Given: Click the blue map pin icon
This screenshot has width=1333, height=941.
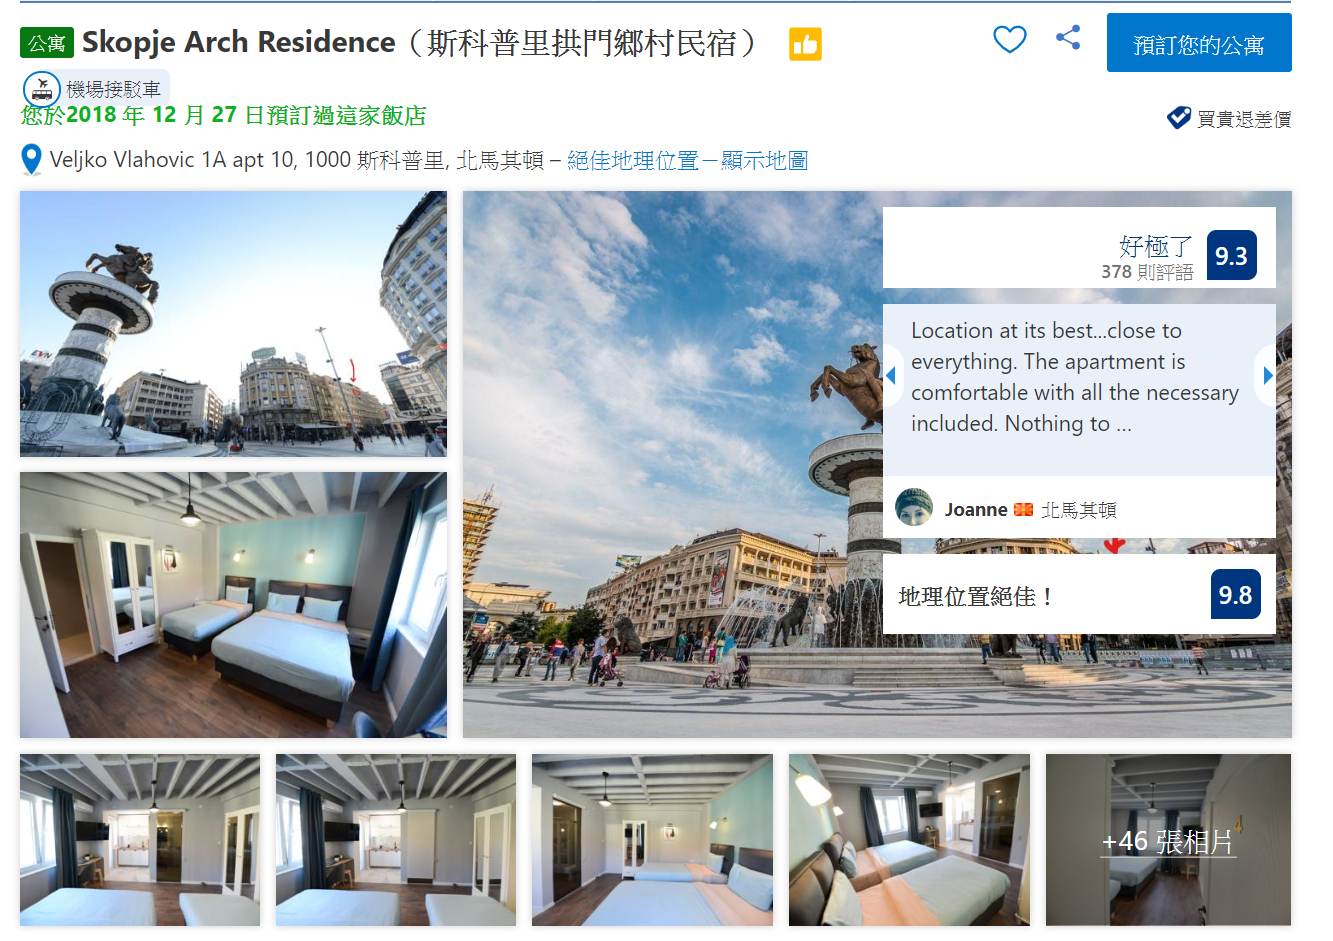Looking at the screenshot, I should 31,160.
